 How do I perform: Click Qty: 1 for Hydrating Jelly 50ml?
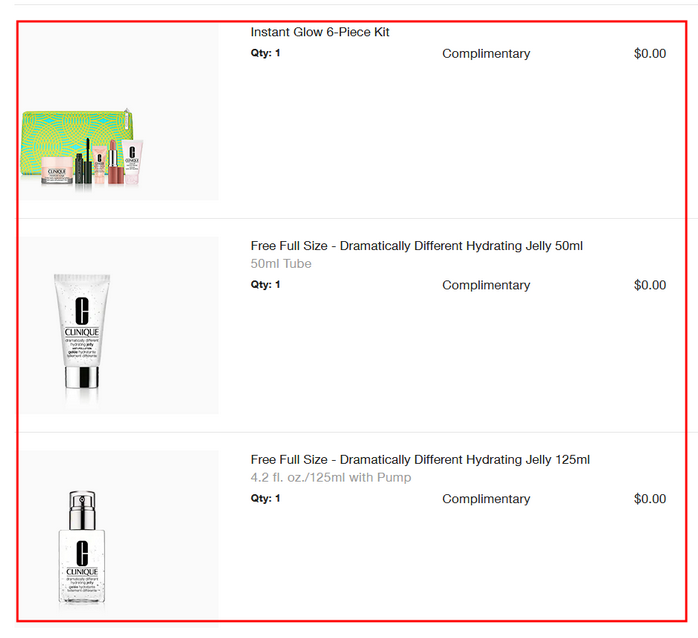tap(265, 284)
